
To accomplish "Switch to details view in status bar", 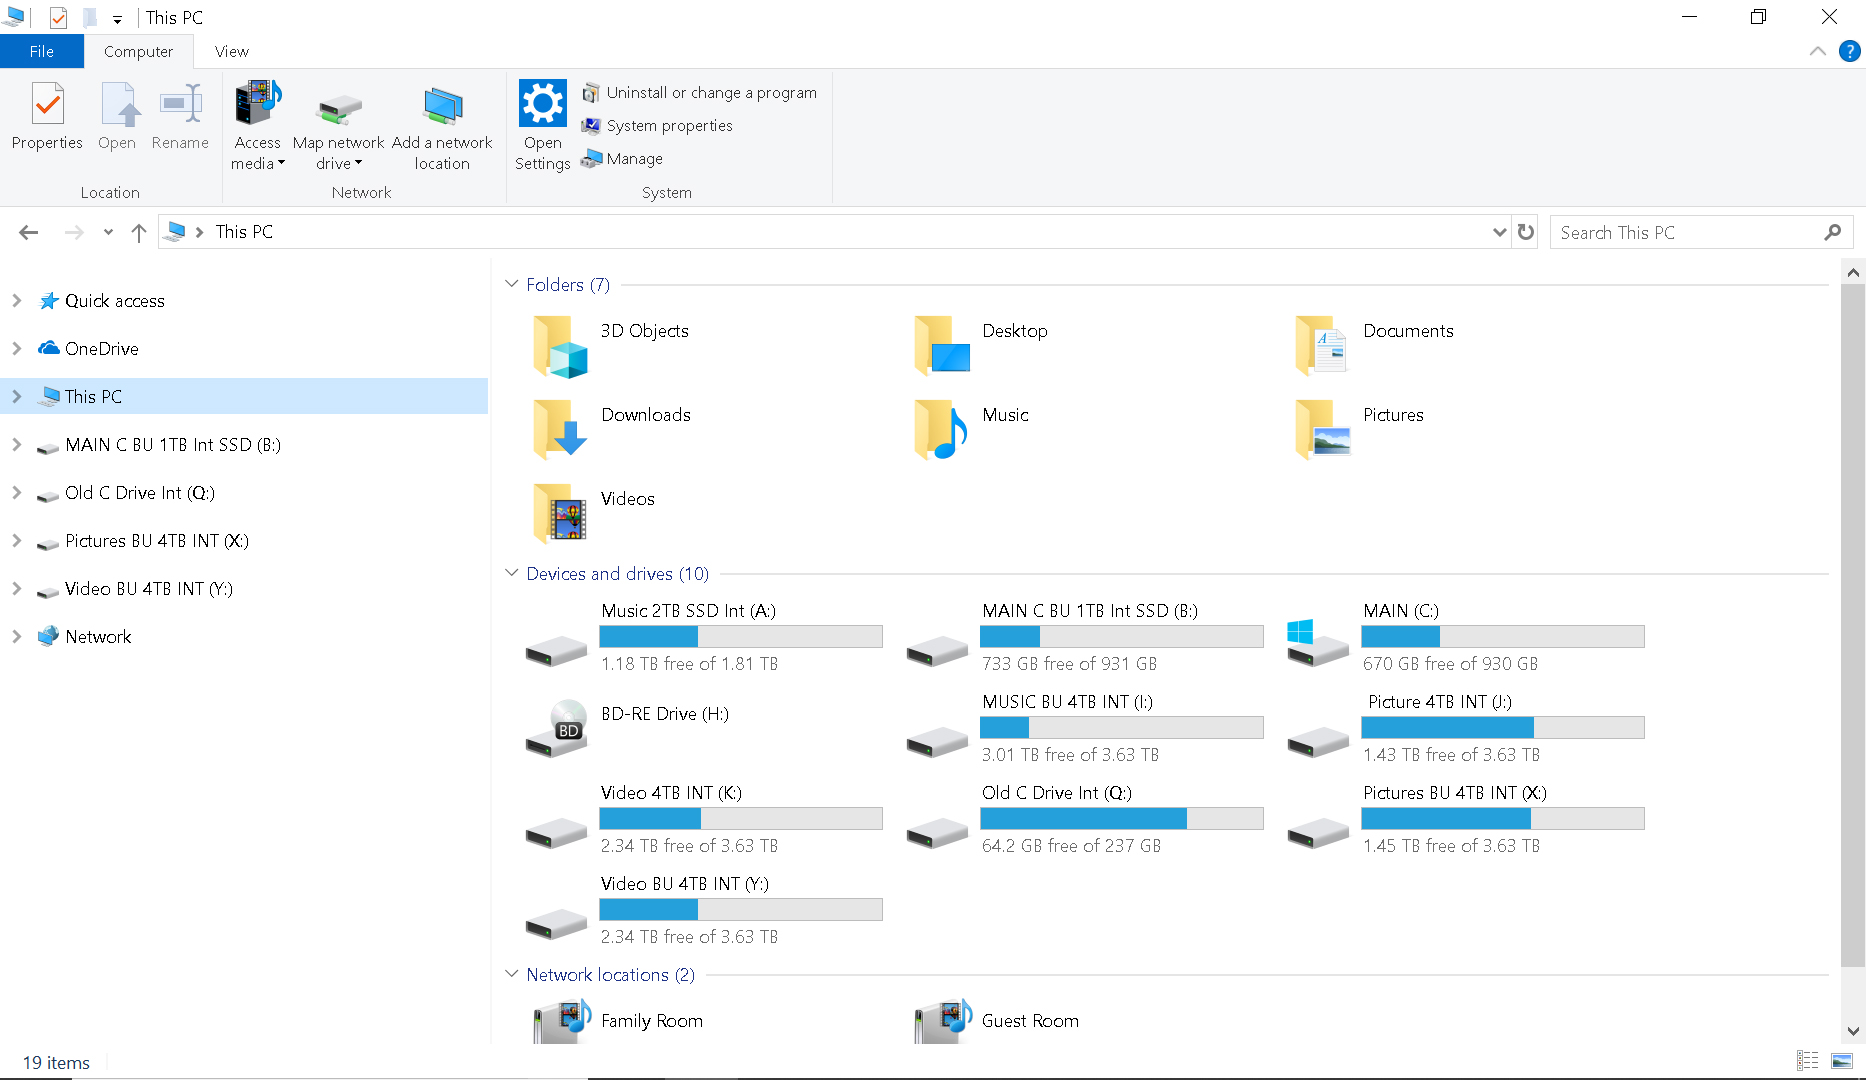I will pos(1808,1061).
